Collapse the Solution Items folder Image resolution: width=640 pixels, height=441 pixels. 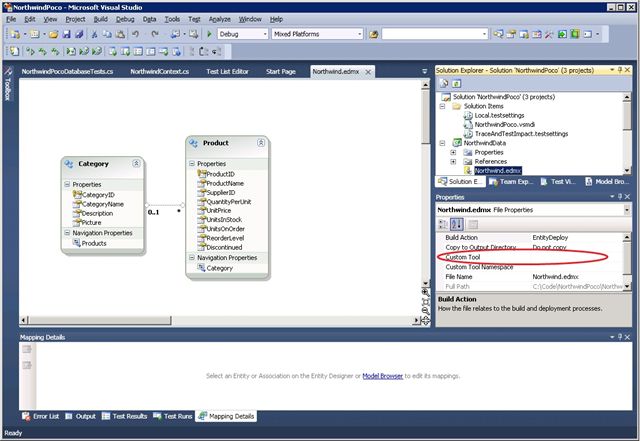pos(442,106)
